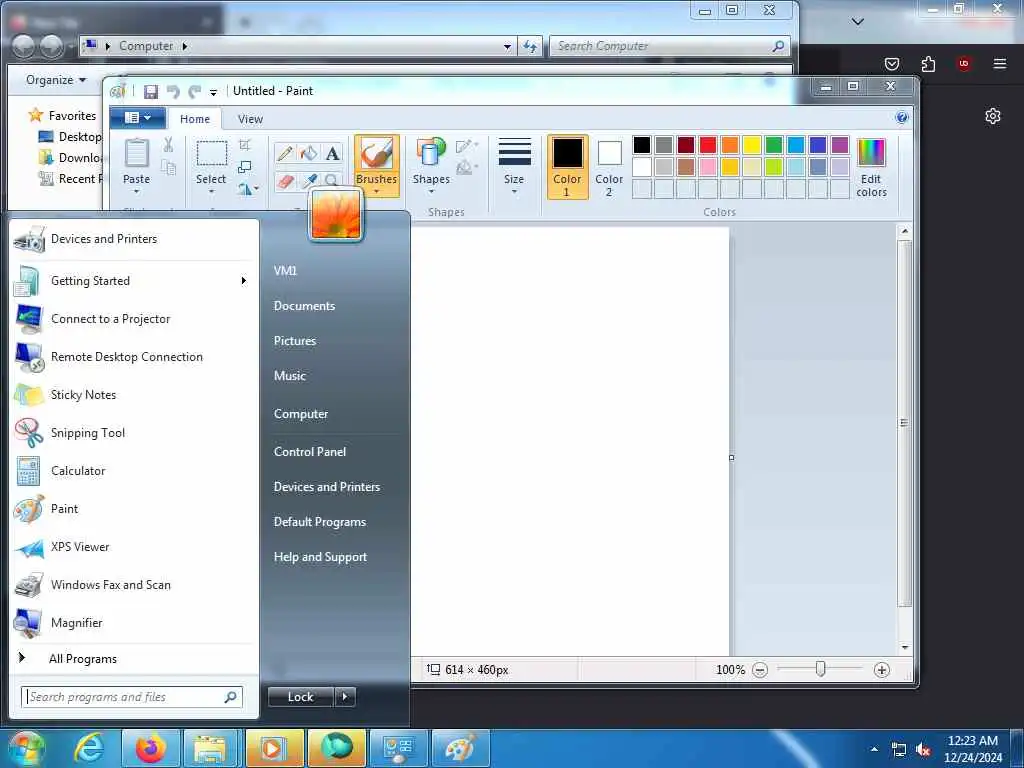This screenshot has width=1024, height=768.
Task: Click the Windows Start orb
Action: [25, 749]
